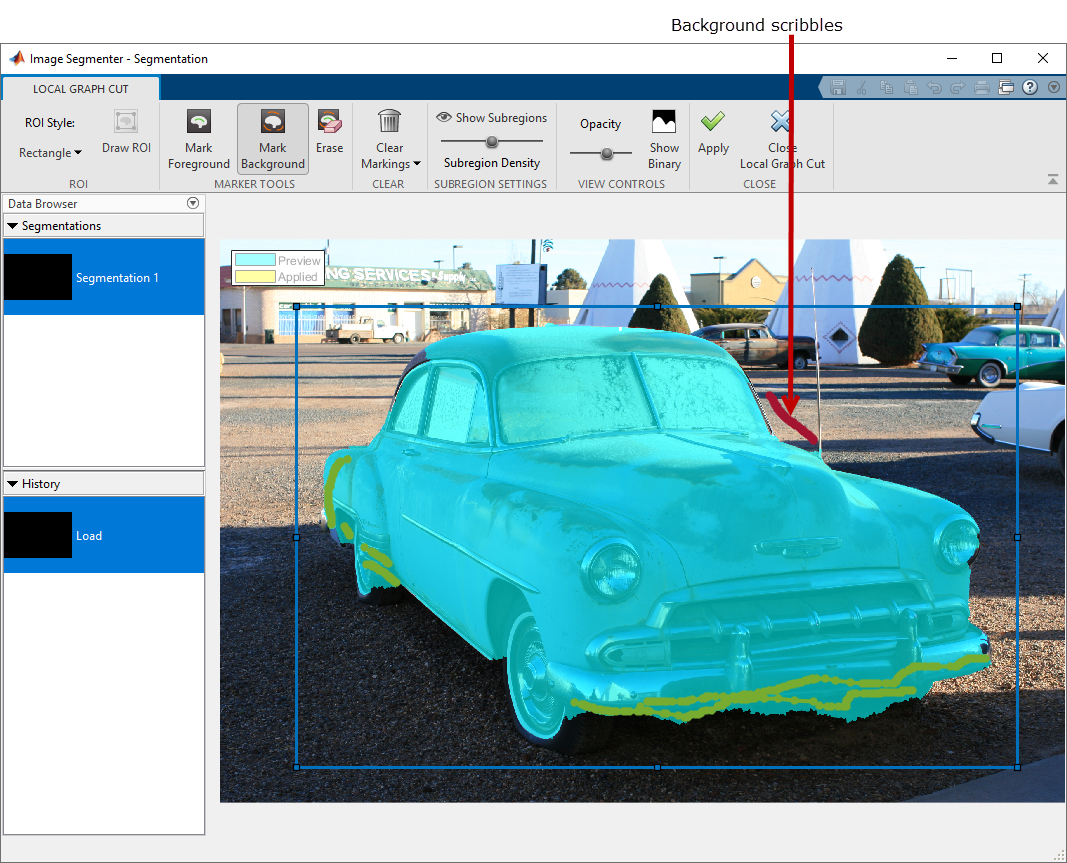
Task: Open the Data Browser panel options menu
Action: [193, 203]
